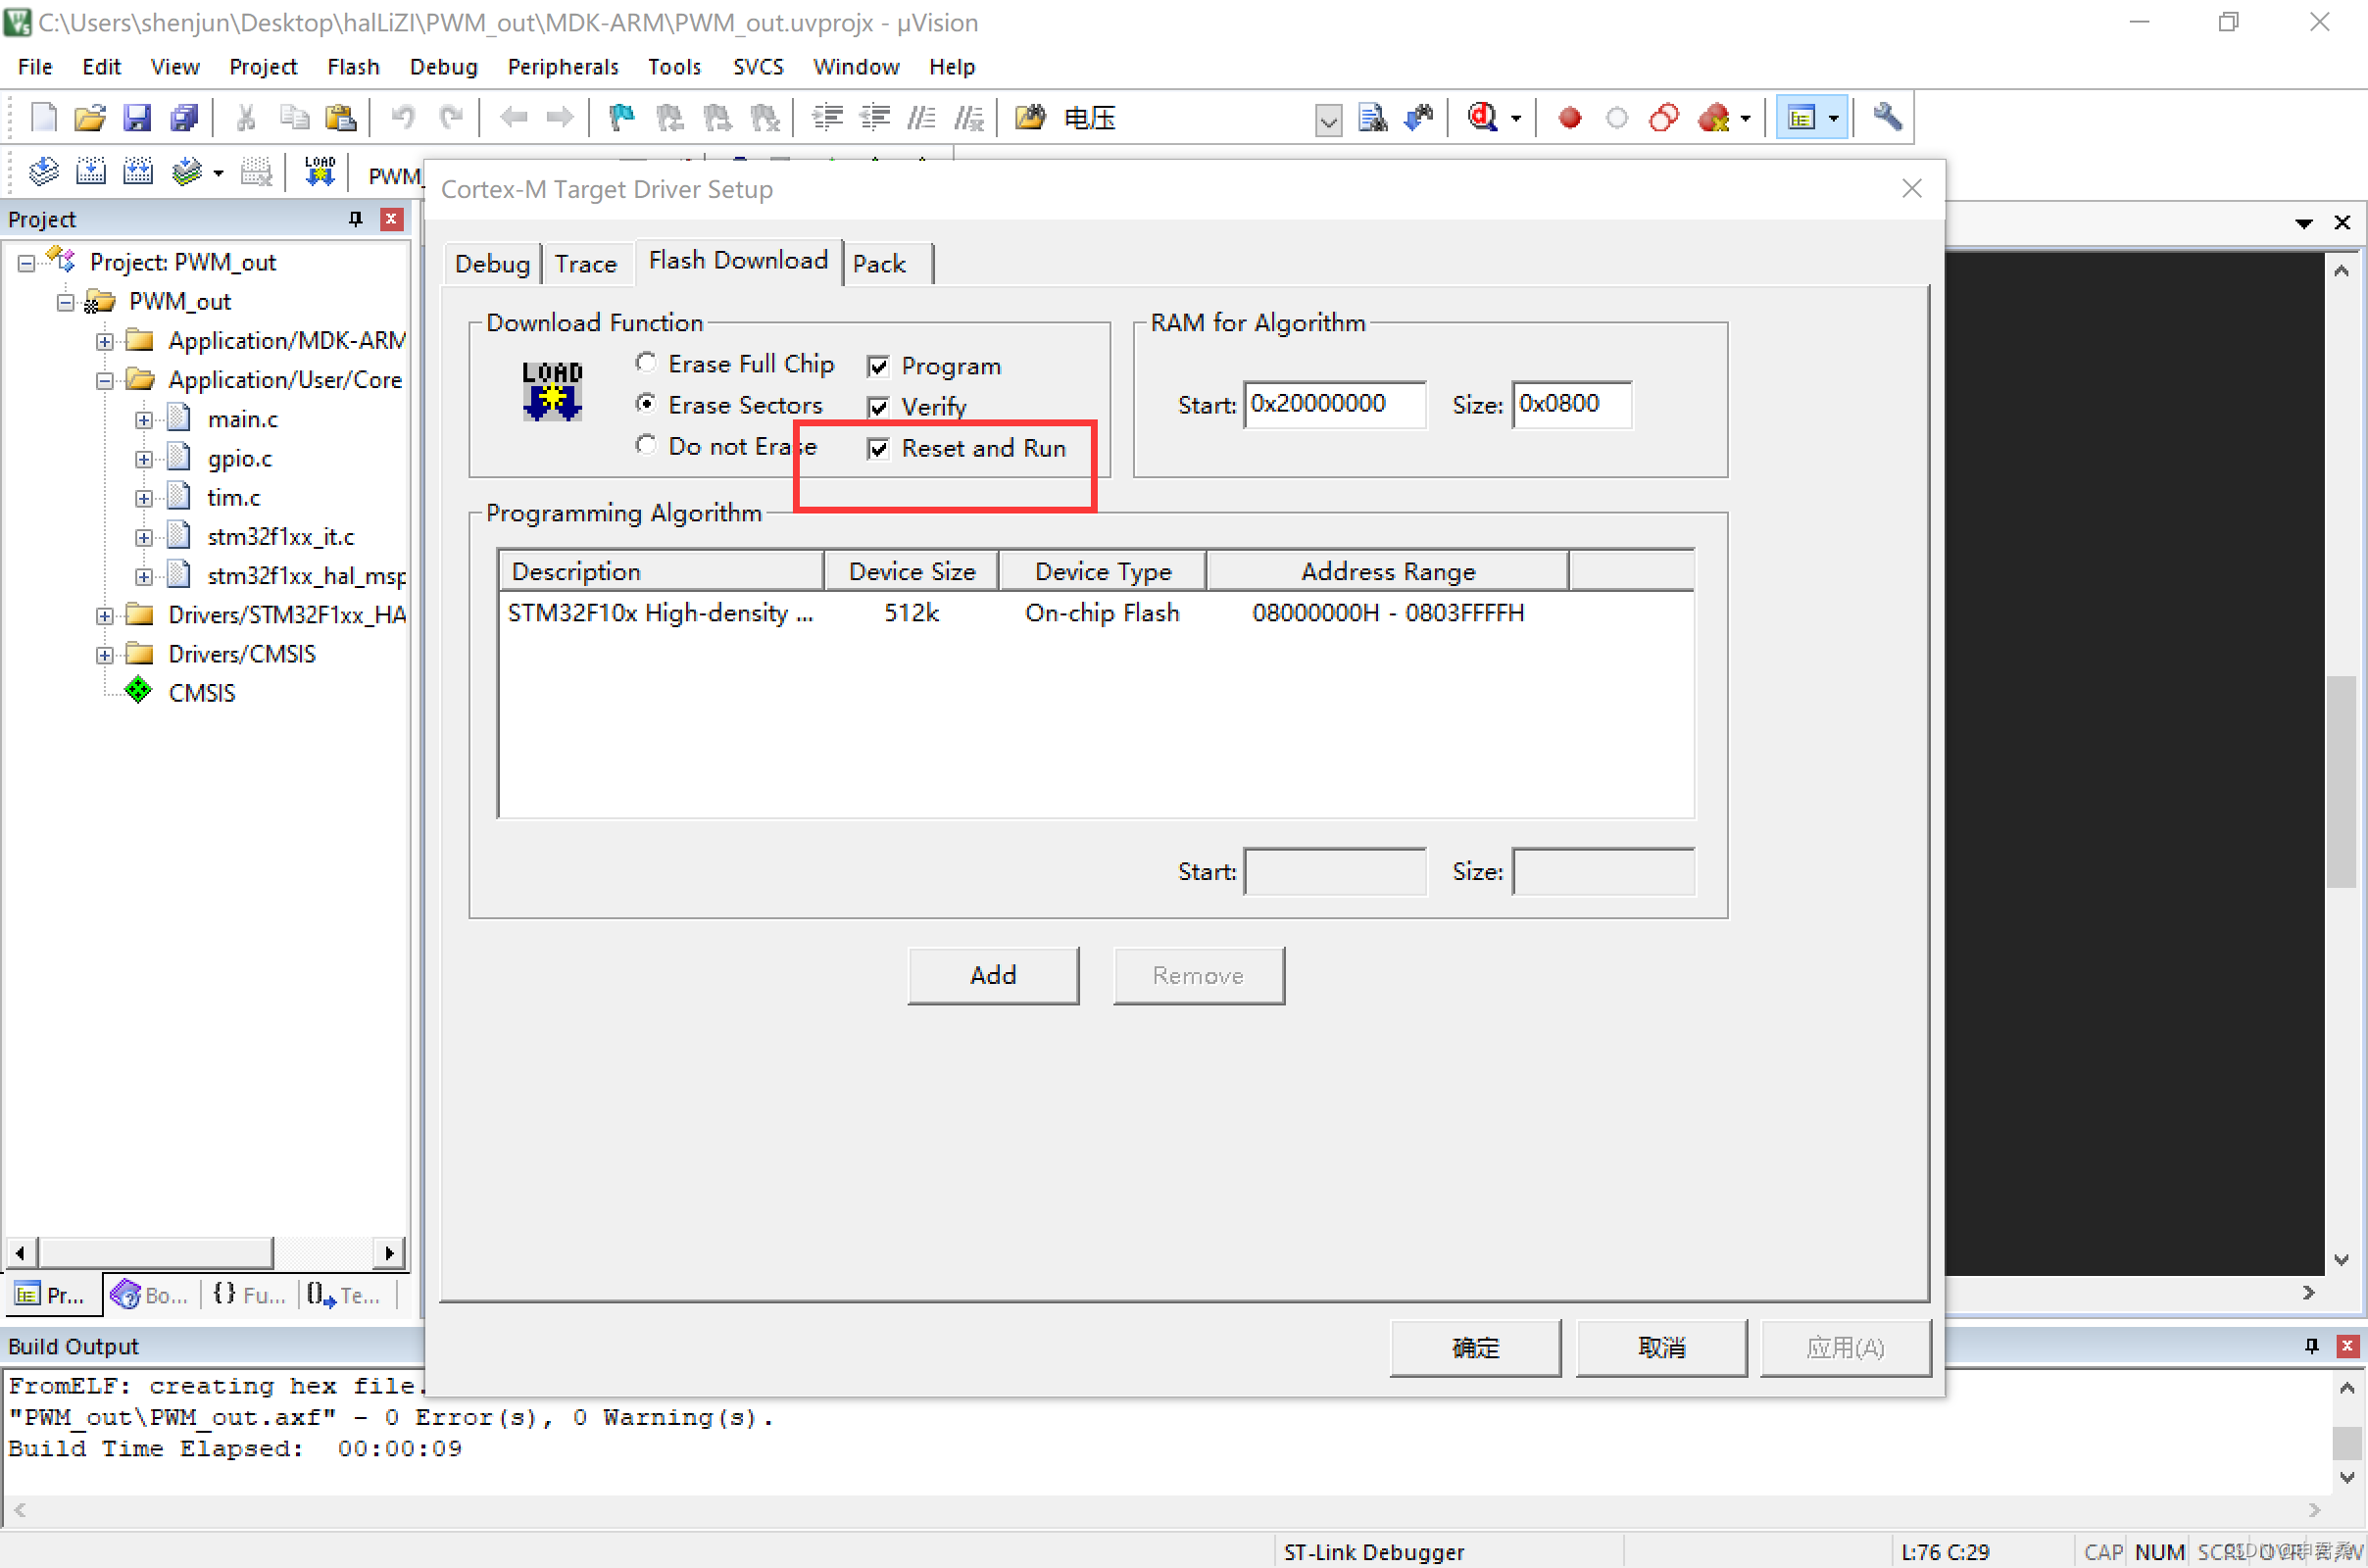This screenshot has height=1568, width=2368.
Task: Toggle the Verify checkbox
Action: pos(878,408)
